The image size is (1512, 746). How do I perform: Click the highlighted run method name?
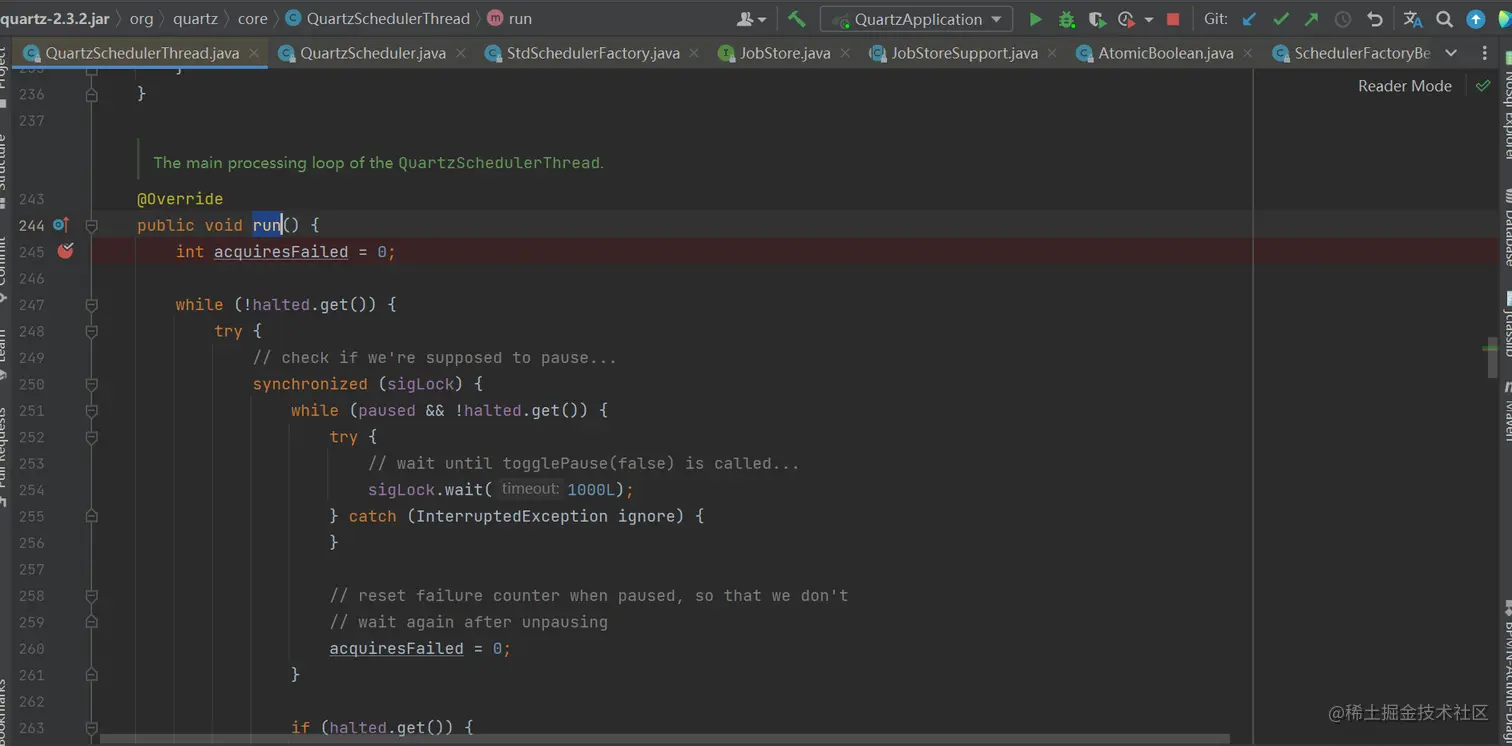[267, 225]
